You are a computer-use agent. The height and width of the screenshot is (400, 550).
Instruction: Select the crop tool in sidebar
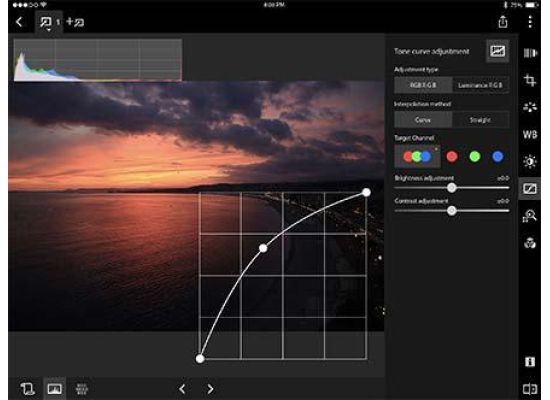coord(530,80)
